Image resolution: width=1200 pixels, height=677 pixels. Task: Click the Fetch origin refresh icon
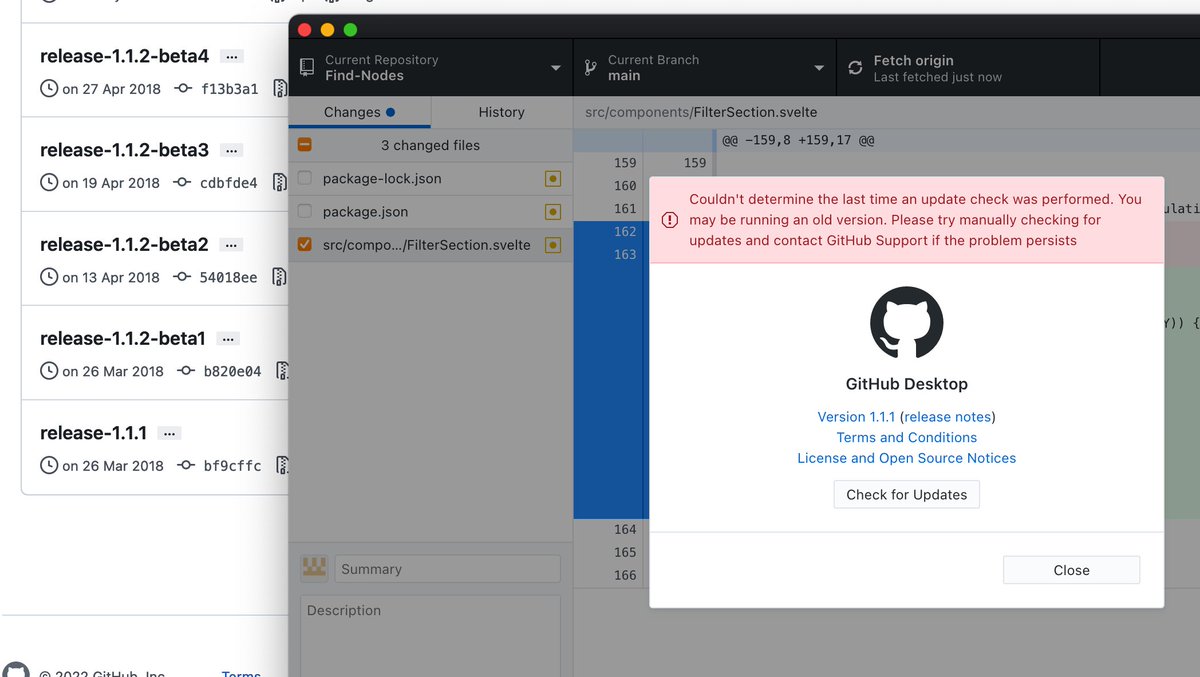tap(855, 67)
